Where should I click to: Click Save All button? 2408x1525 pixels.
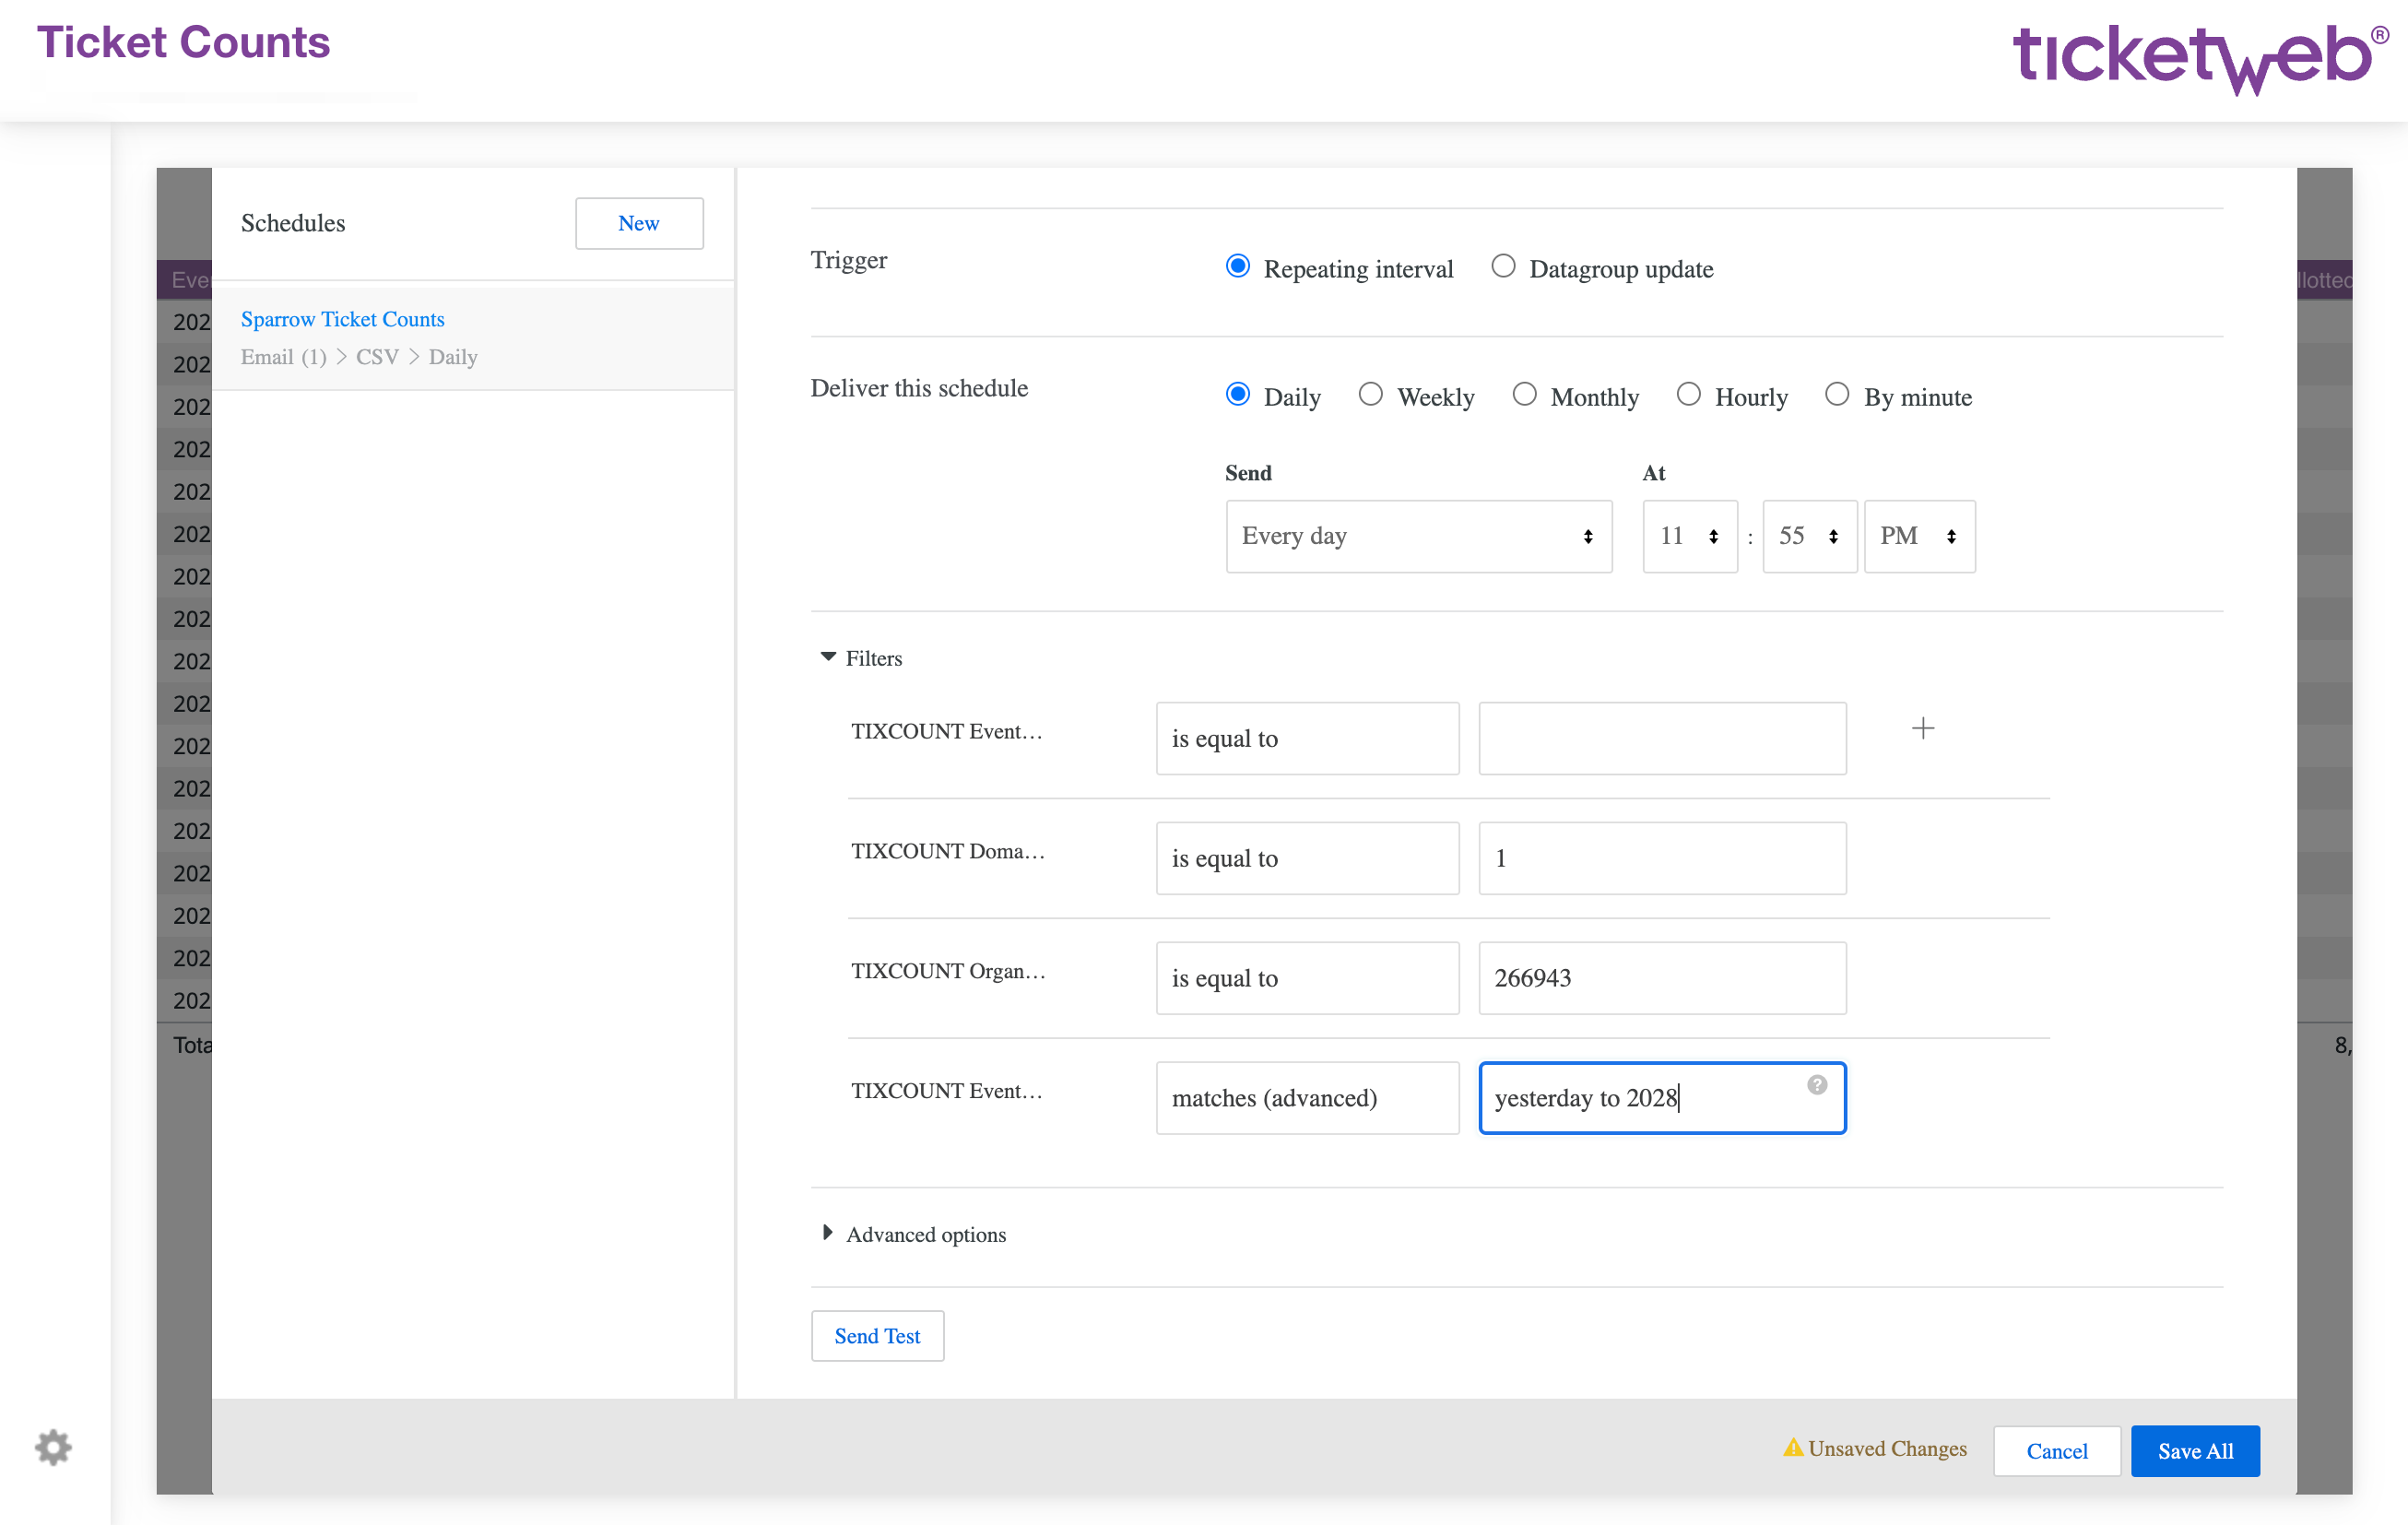coord(2195,1451)
